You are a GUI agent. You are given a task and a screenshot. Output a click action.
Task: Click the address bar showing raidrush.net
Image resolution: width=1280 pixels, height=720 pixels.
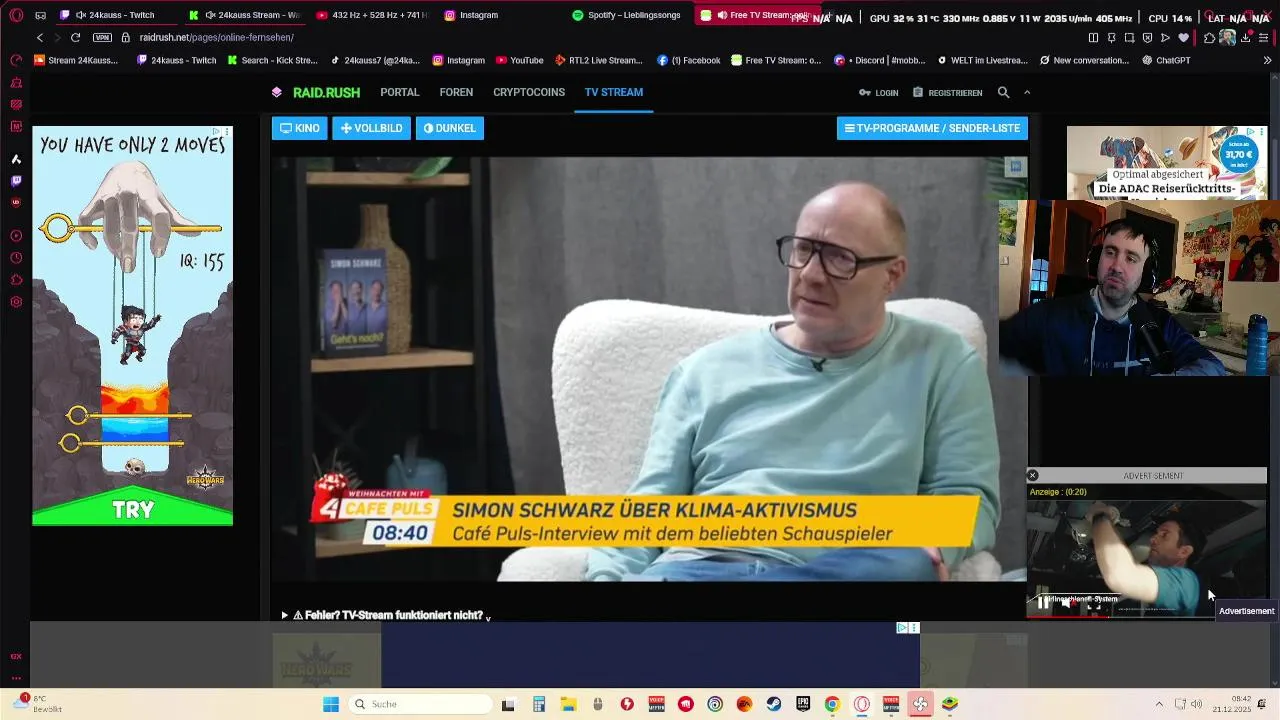click(x=216, y=37)
